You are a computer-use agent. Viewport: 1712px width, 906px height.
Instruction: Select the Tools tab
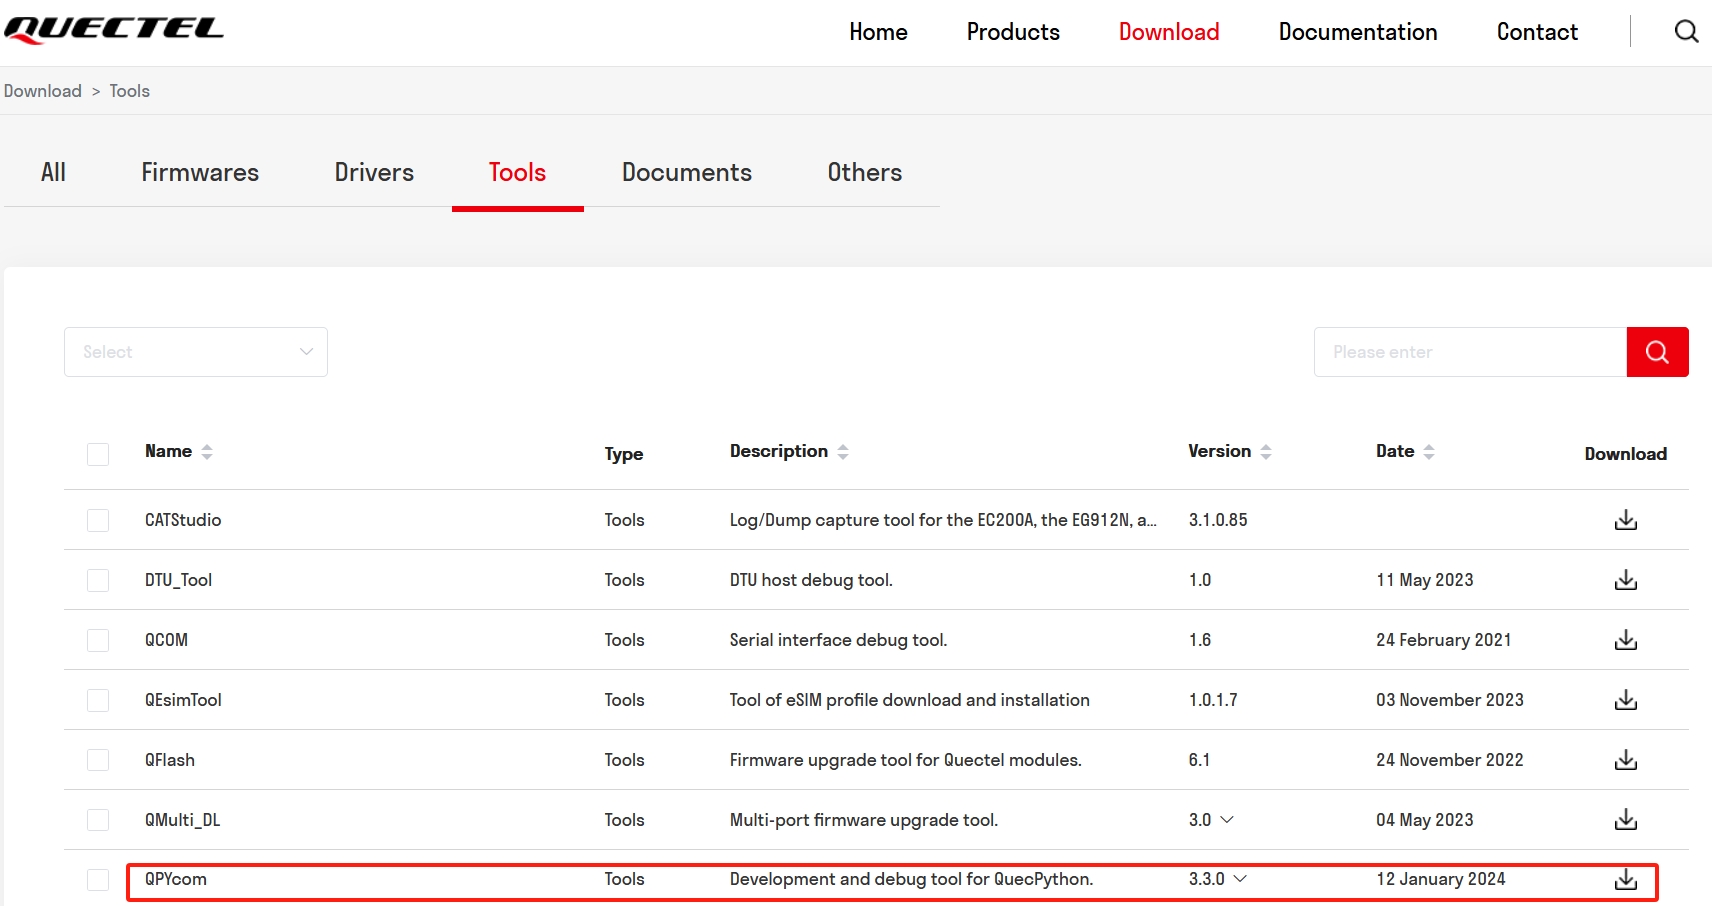517,172
